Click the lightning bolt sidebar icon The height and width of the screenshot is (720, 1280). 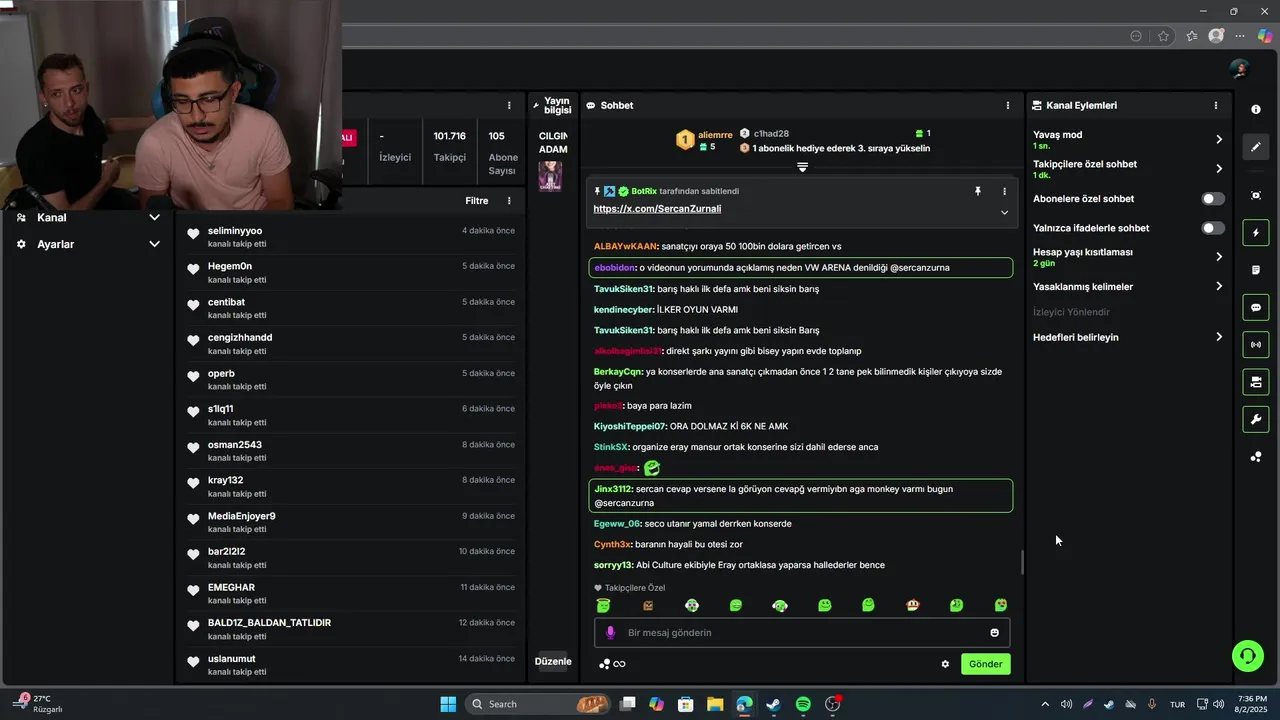tap(1256, 233)
